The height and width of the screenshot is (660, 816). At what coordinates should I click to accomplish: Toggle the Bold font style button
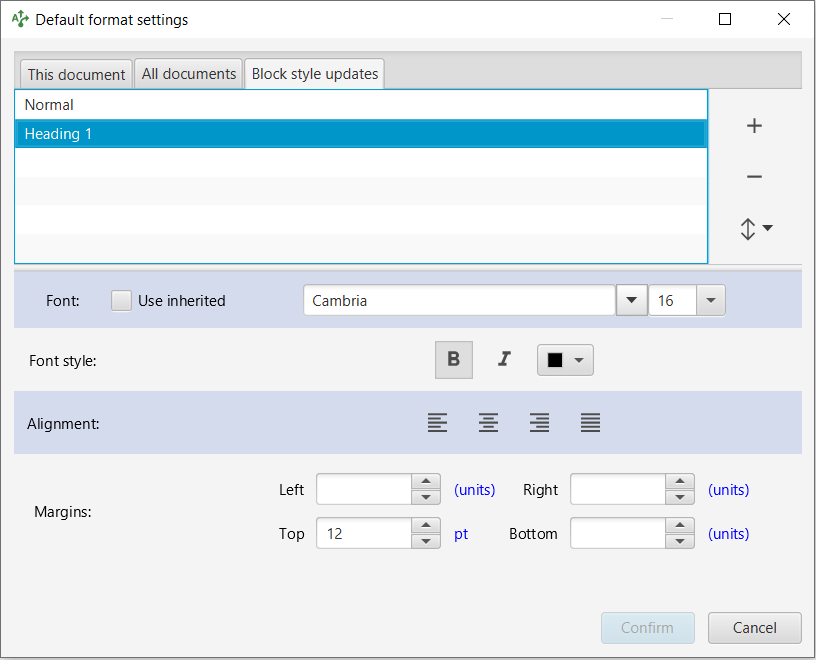(x=454, y=360)
